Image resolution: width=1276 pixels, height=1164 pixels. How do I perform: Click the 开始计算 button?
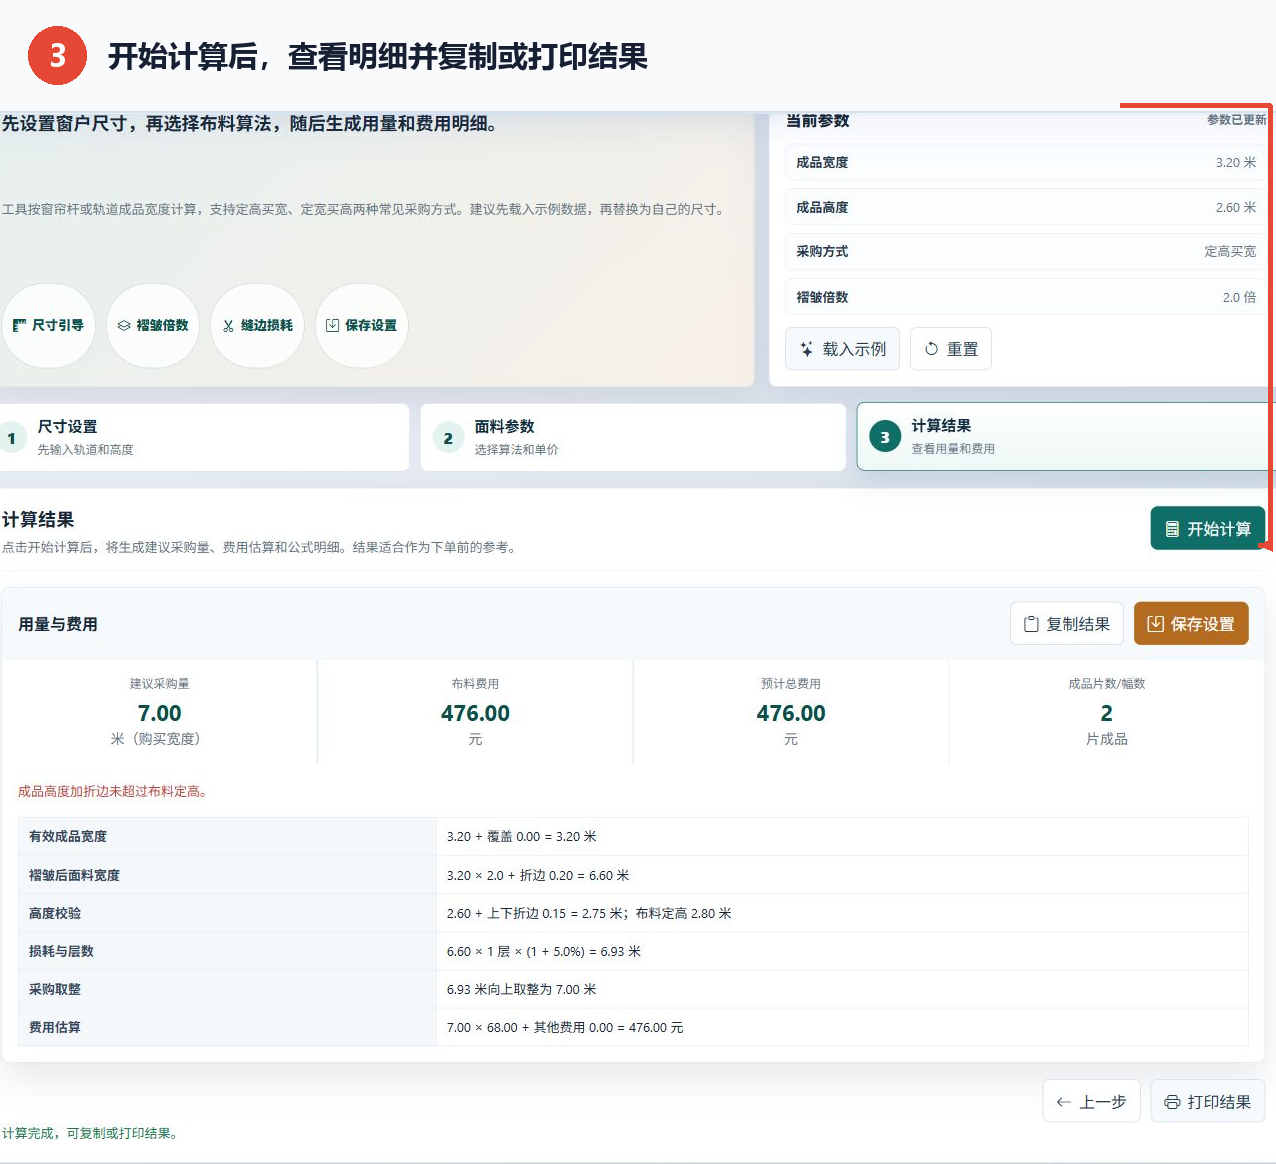[x=1208, y=528]
